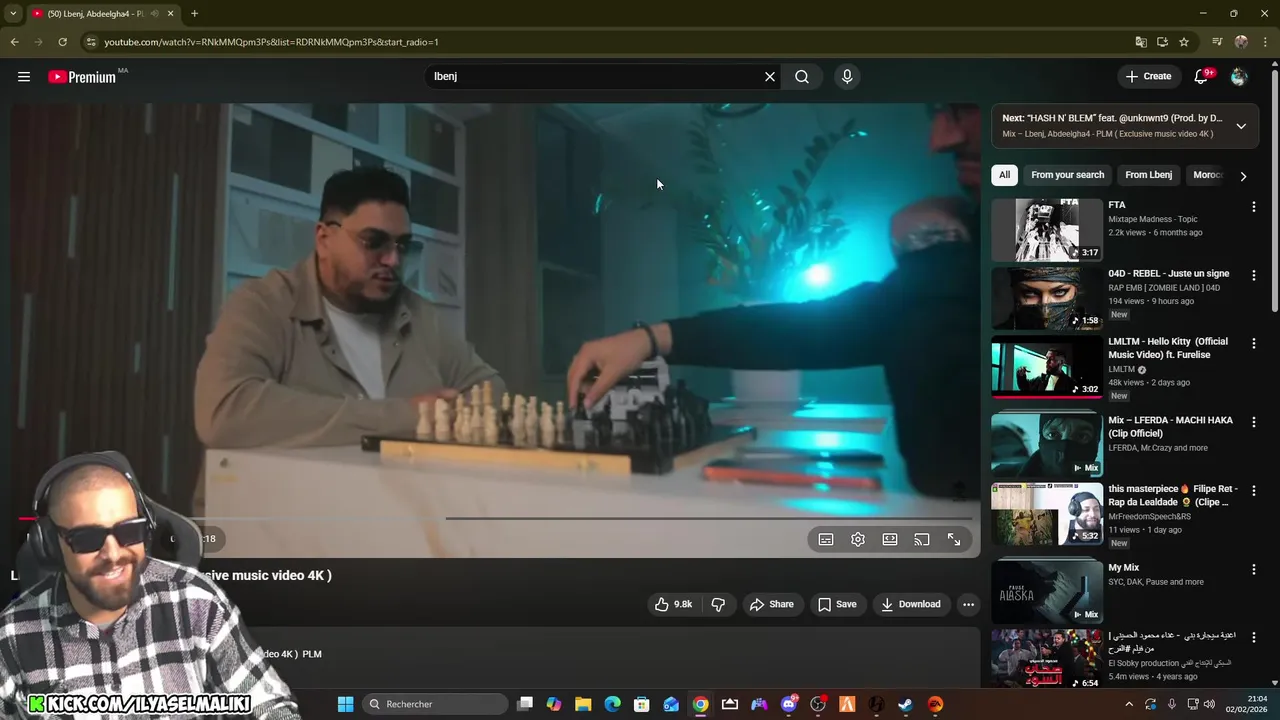
Task: Download the video
Action: (x=910, y=604)
